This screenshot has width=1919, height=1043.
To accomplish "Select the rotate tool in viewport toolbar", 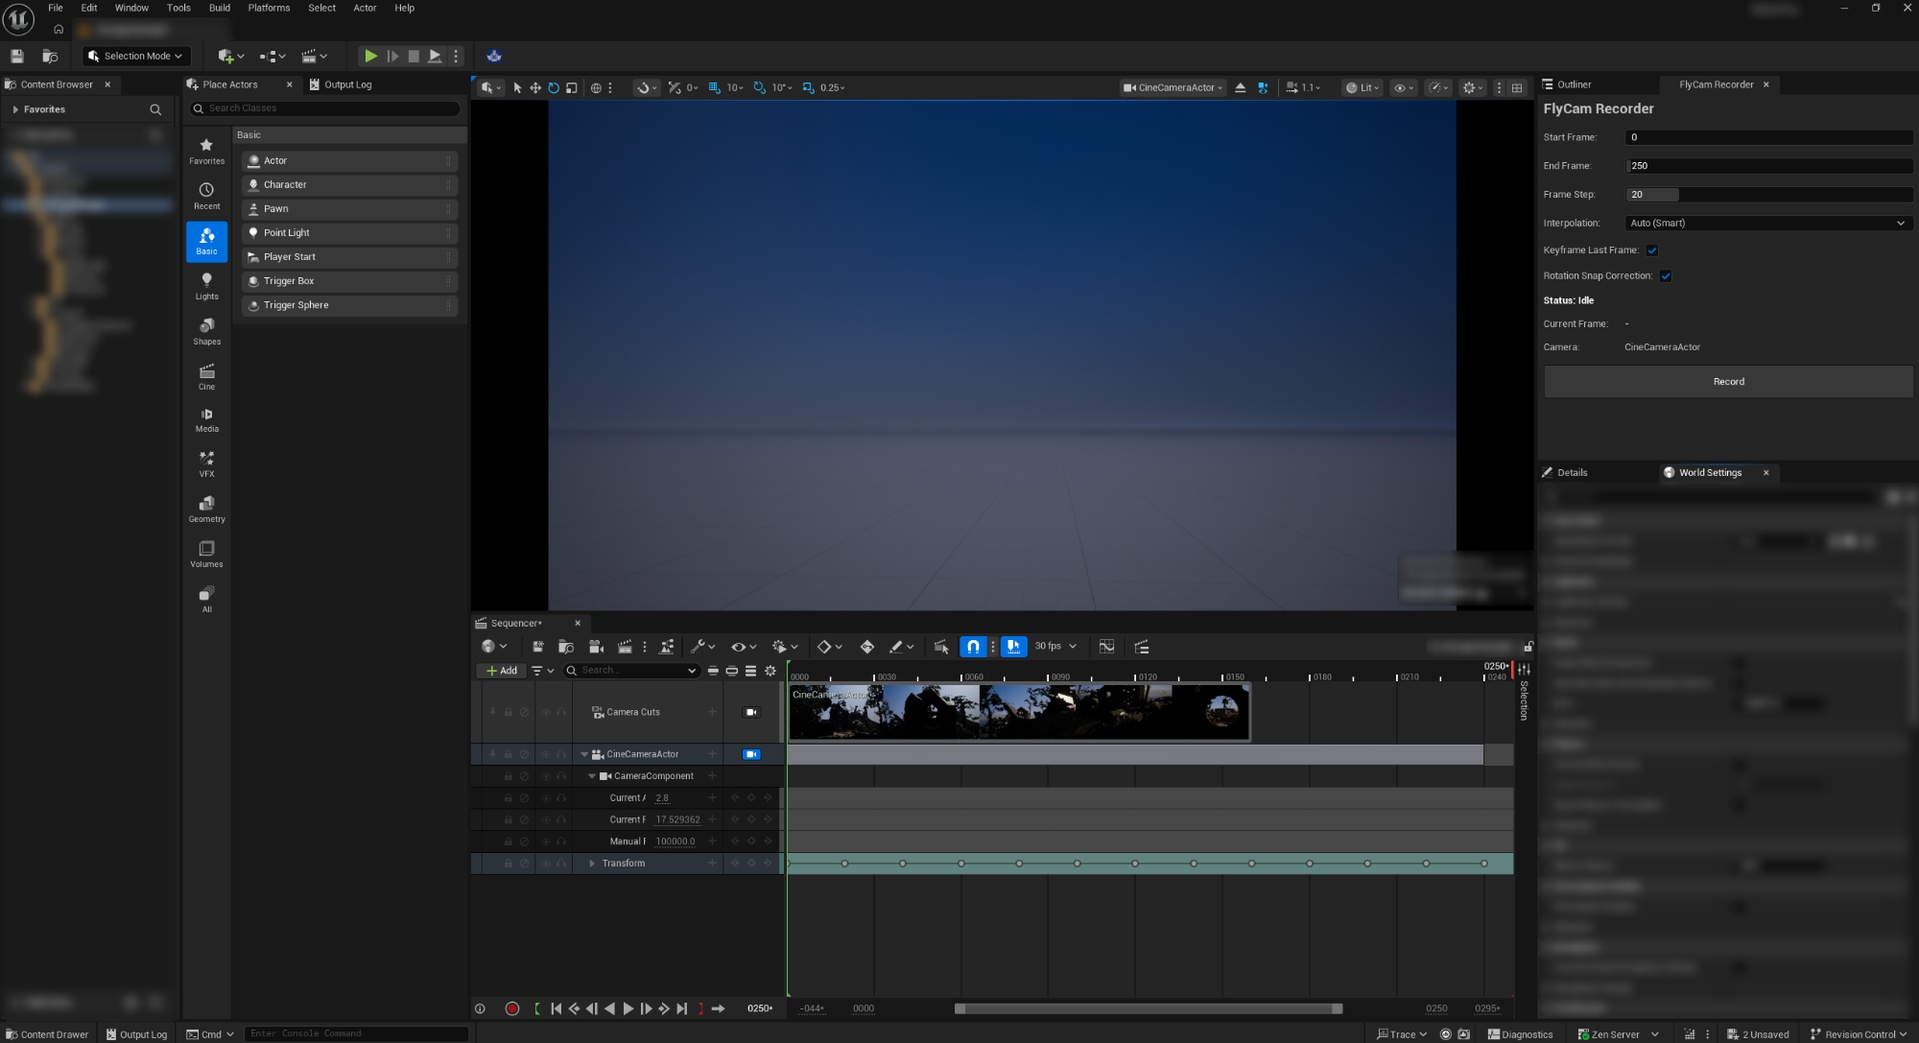I will [553, 87].
